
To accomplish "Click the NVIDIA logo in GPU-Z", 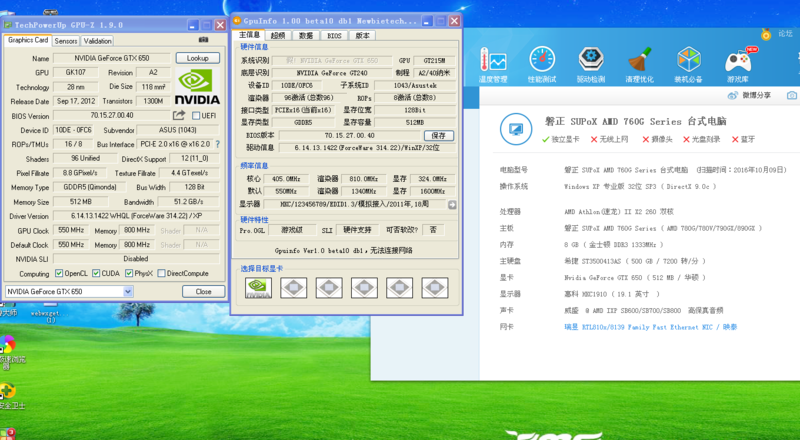I will tap(197, 87).
